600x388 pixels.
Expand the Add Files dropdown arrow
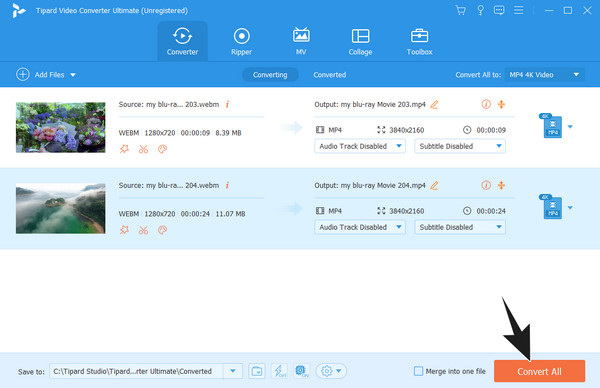73,75
